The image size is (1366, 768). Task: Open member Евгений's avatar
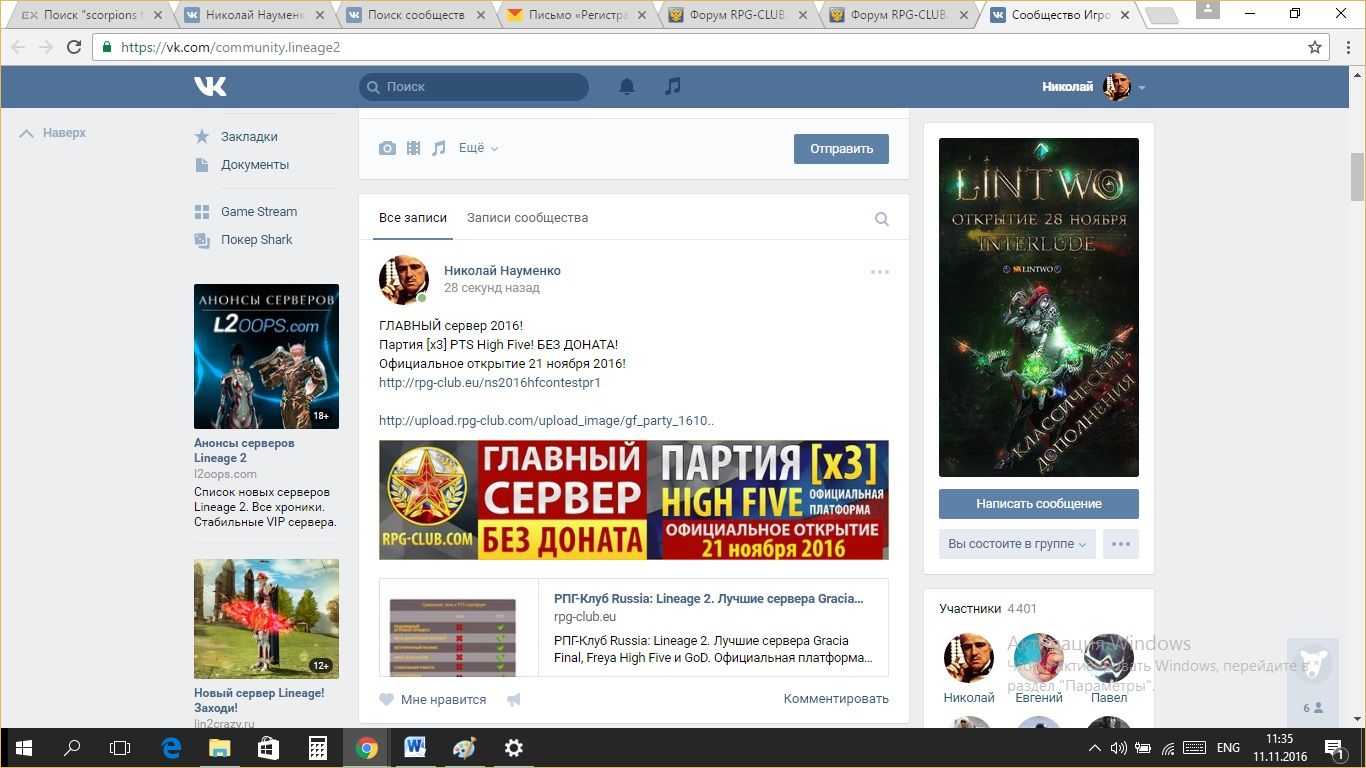point(1039,658)
